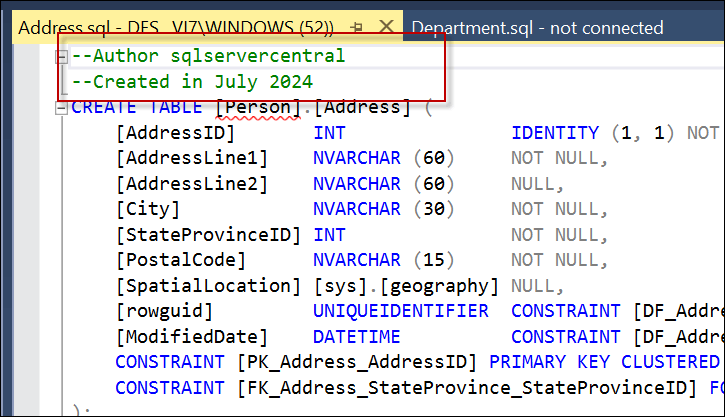The height and width of the screenshot is (417, 725).
Task: Click the [AddressLine2] column name
Action: coord(192,184)
